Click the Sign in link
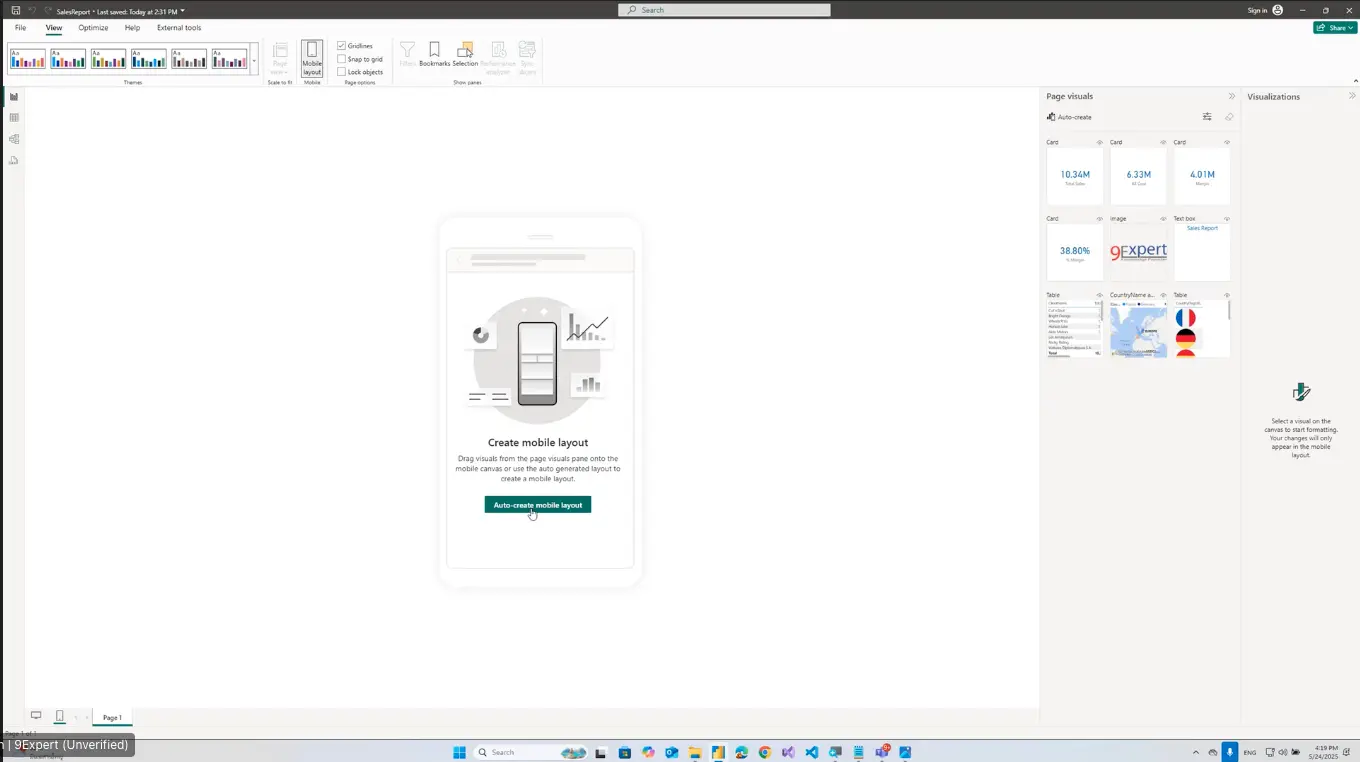The width and height of the screenshot is (1360, 762). tap(1257, 10)
